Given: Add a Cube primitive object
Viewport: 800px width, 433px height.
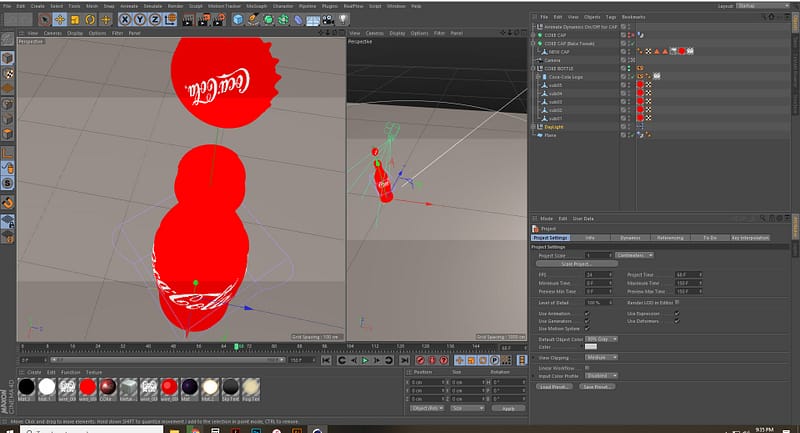Looking at the screenshot, I should click(238, 20).
